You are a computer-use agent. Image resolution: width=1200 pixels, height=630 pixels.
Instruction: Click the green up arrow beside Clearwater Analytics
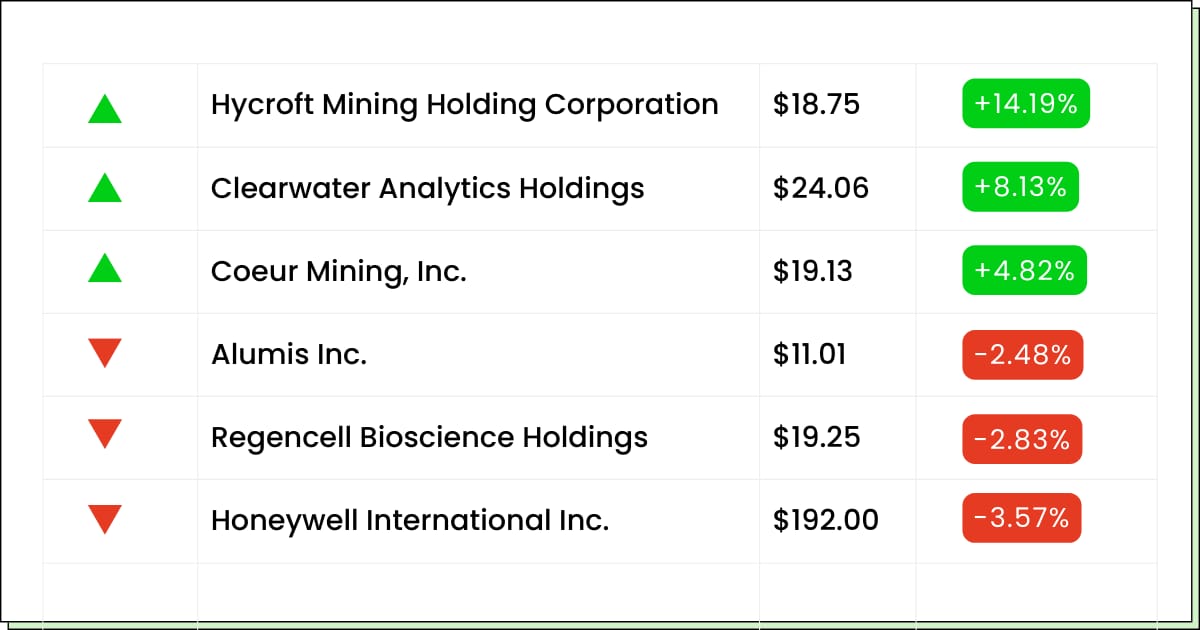pyautogui.click(x=105, y=187)
